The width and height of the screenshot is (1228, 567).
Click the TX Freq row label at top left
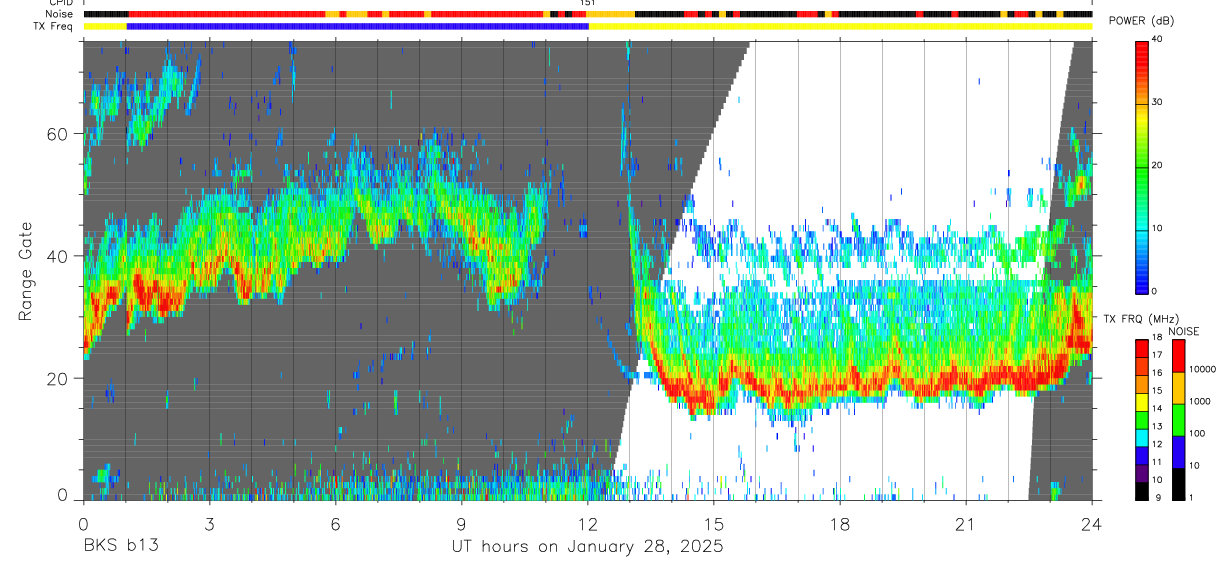click(53, 26)
